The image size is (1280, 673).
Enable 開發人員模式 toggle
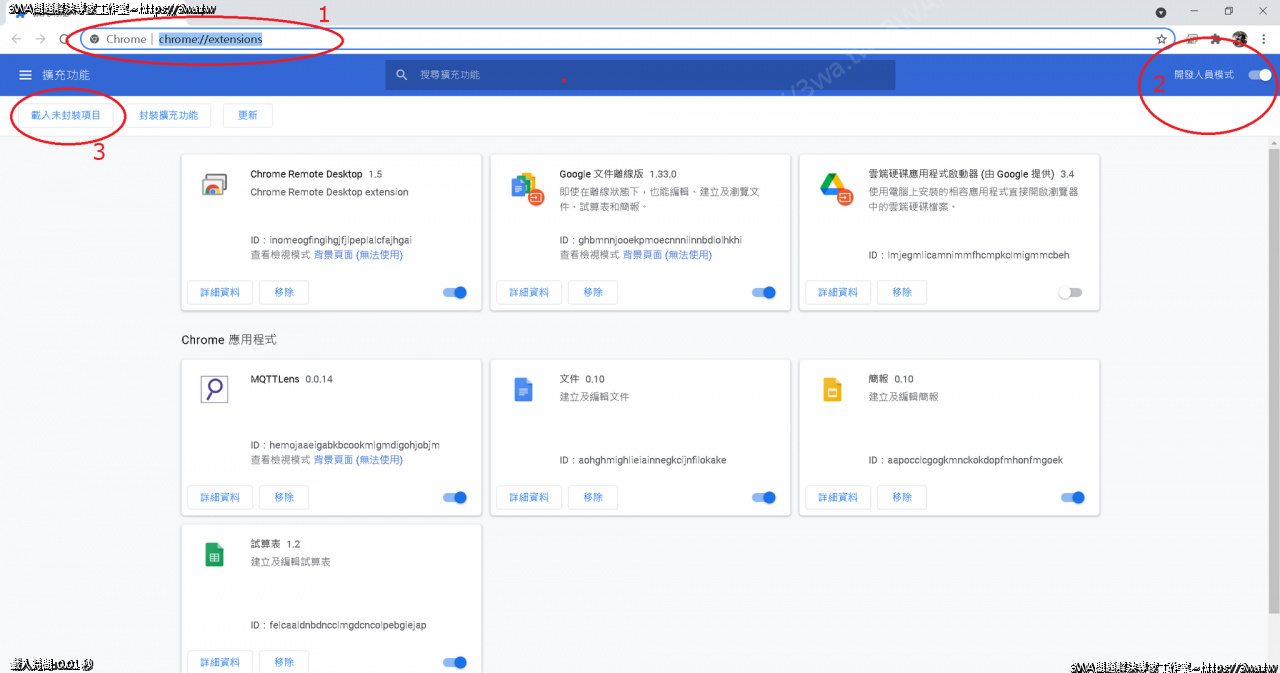click(x=1258, y=75)
